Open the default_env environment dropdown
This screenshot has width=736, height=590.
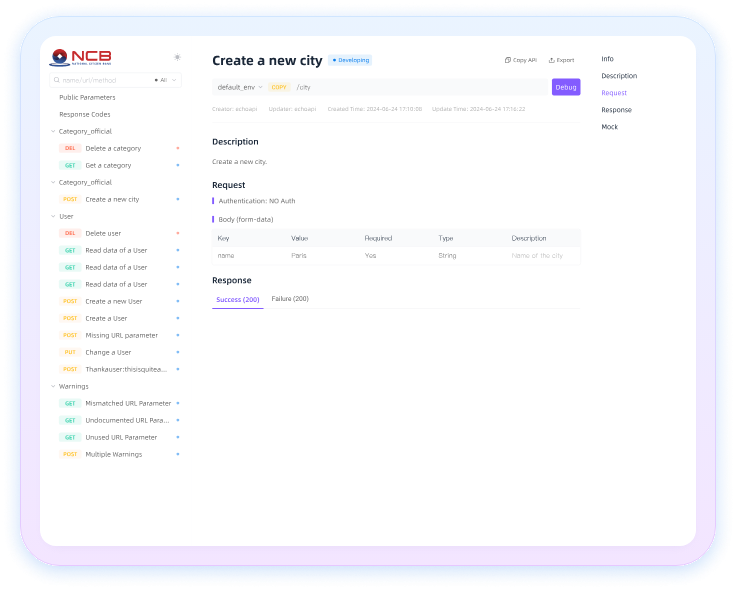tap(240, 87)
